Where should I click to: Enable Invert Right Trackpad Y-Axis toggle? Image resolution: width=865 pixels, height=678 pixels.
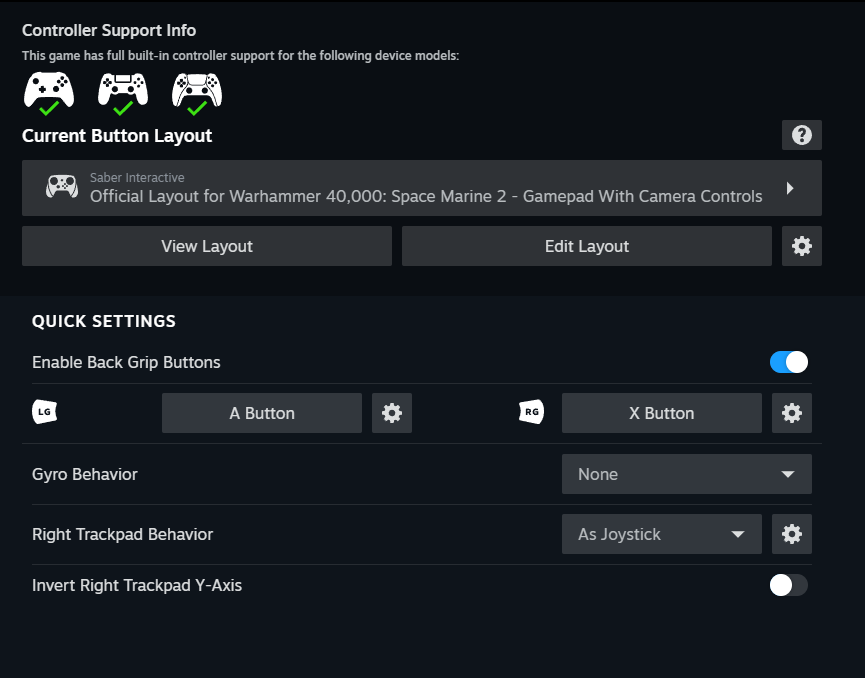789,585
